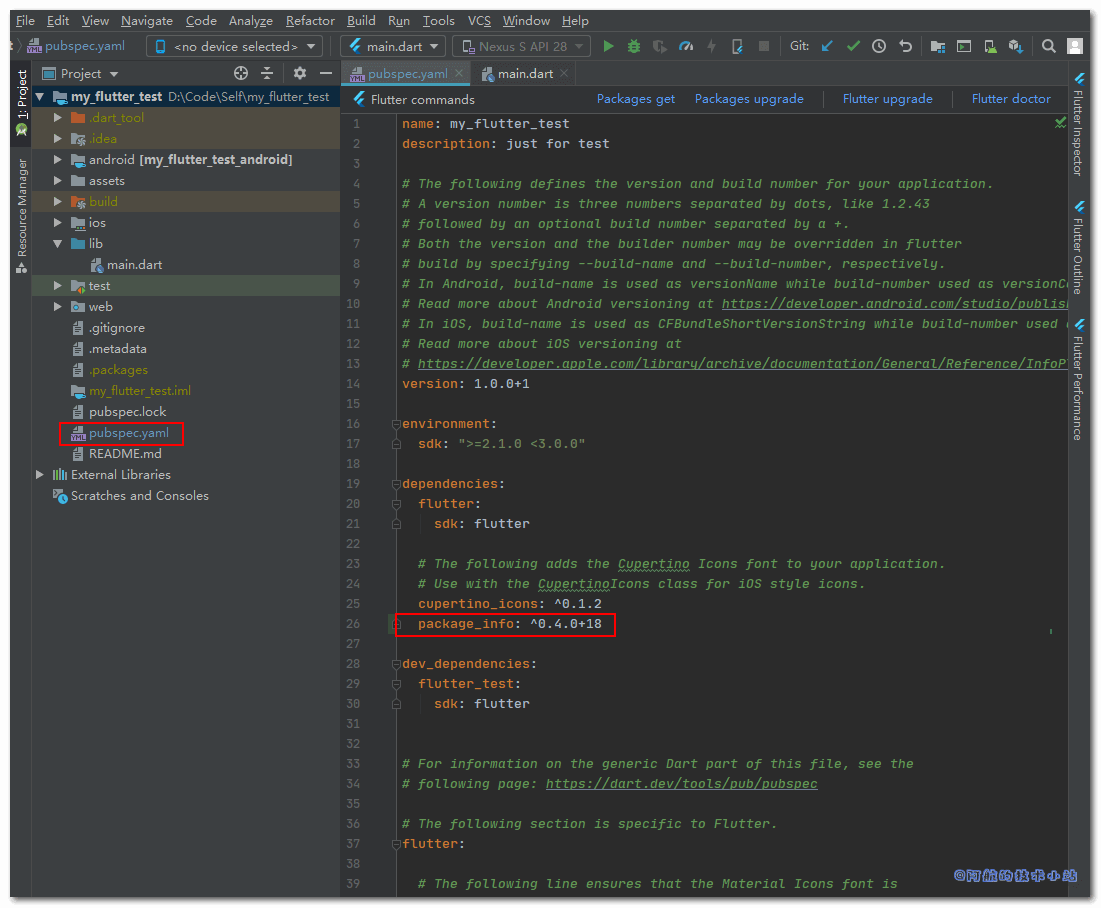Locate current file with crosshair icon
This screenshot has width=1101, height=908.
[x=240, y=73]
